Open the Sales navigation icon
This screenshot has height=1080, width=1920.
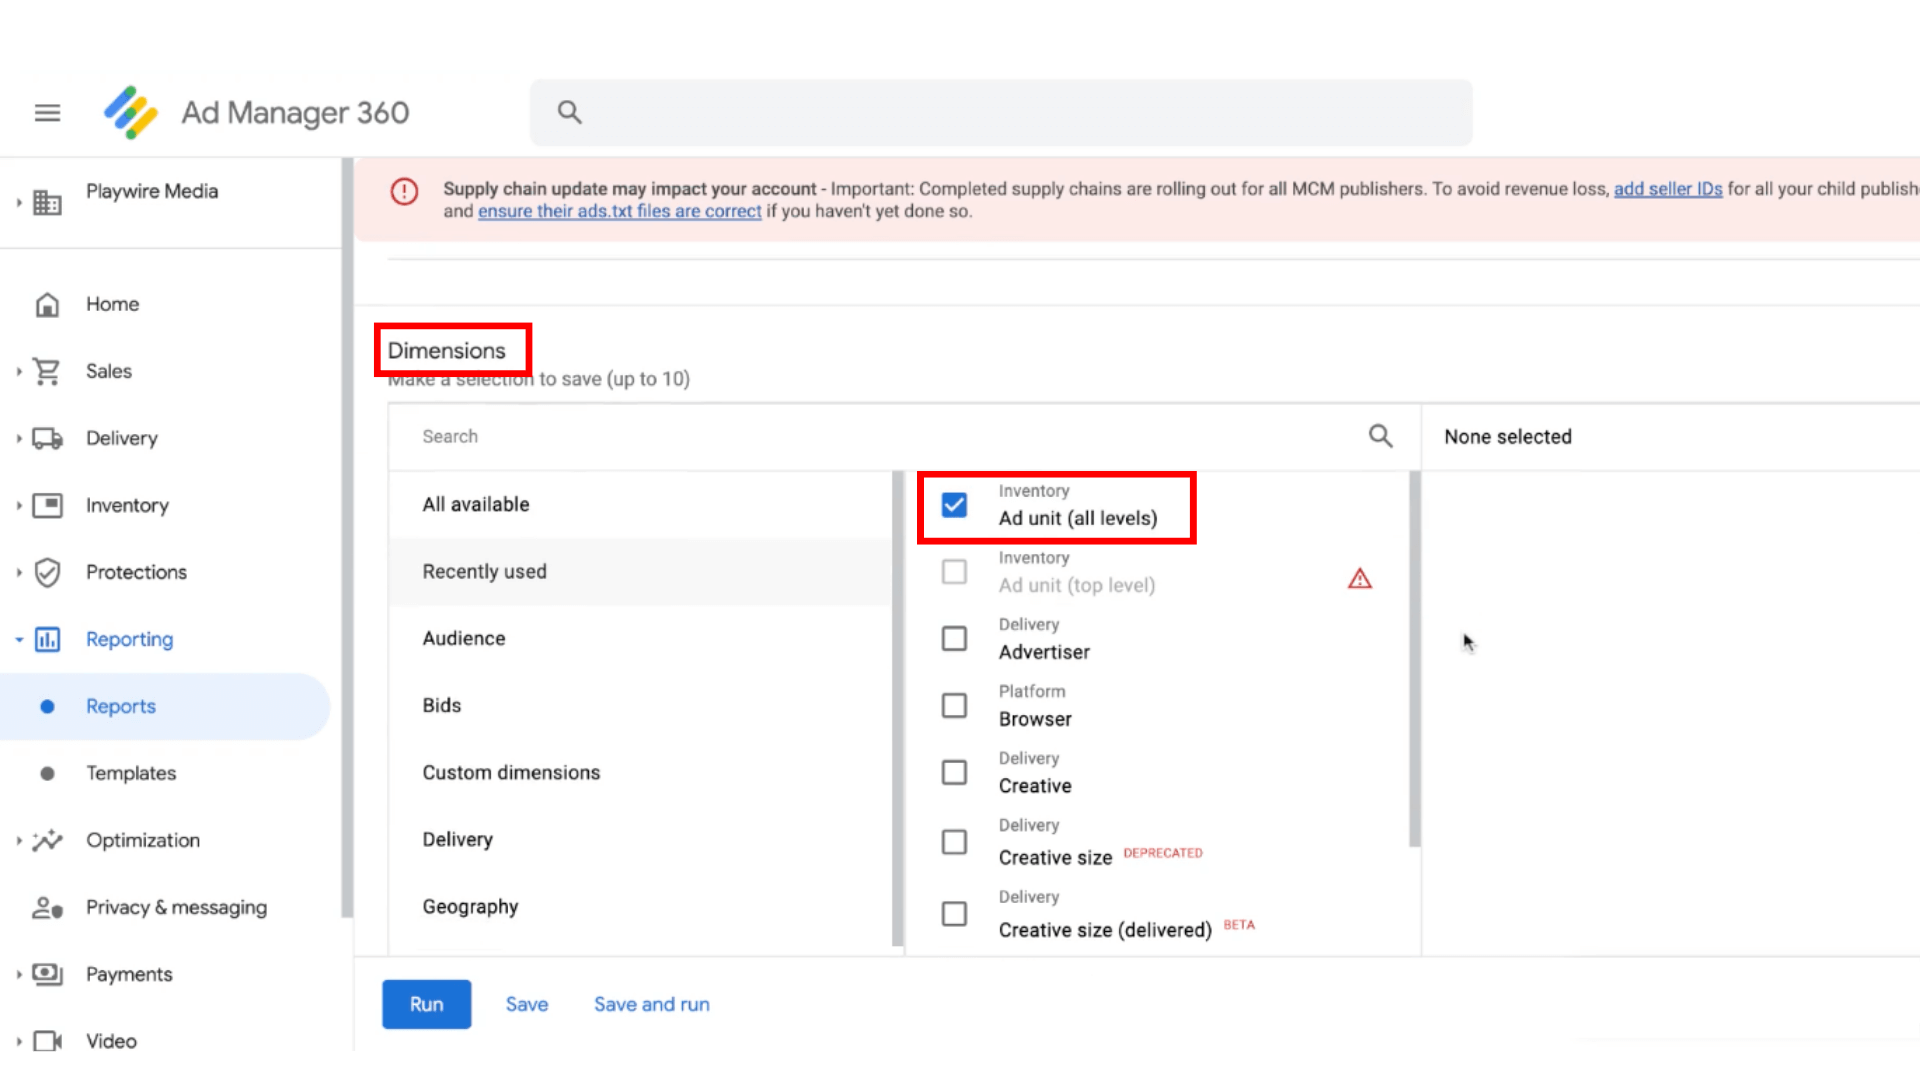[x=46, y=371]
